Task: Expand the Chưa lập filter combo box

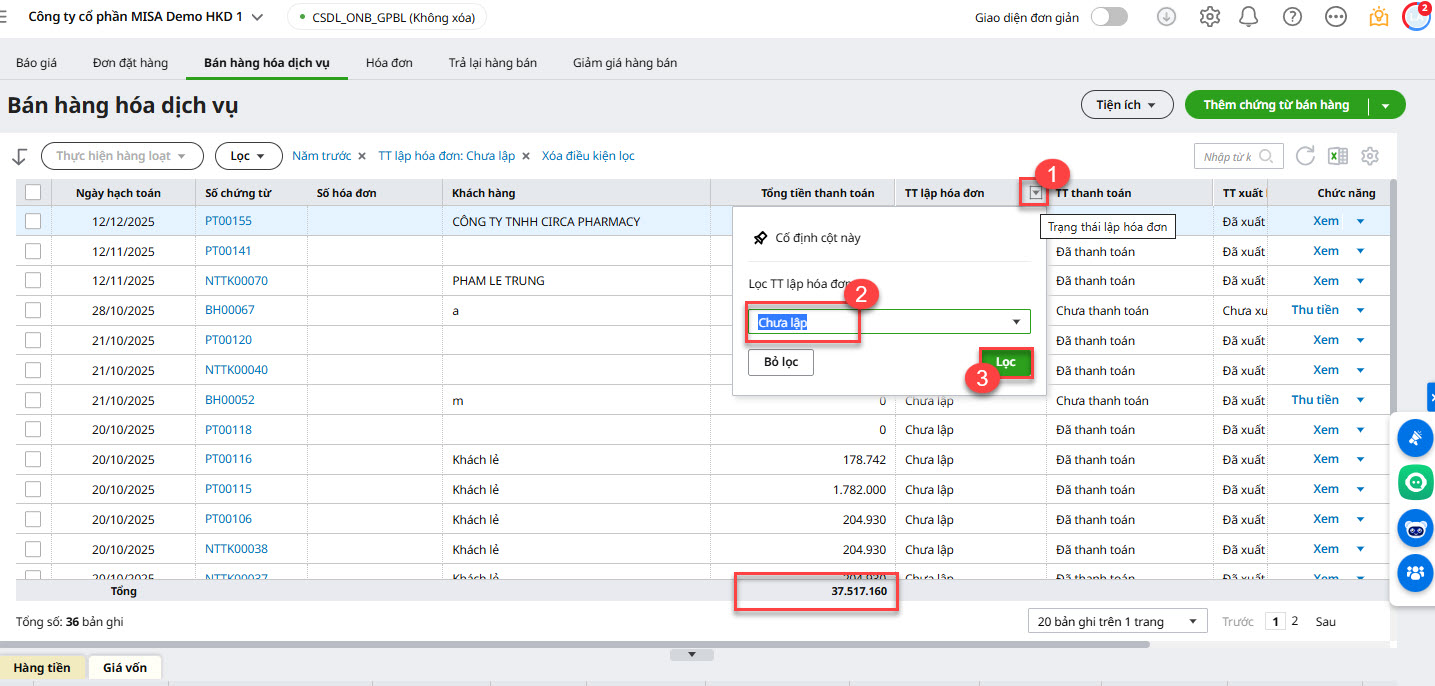Action: pyautogui.click(x=1016, y=322)
